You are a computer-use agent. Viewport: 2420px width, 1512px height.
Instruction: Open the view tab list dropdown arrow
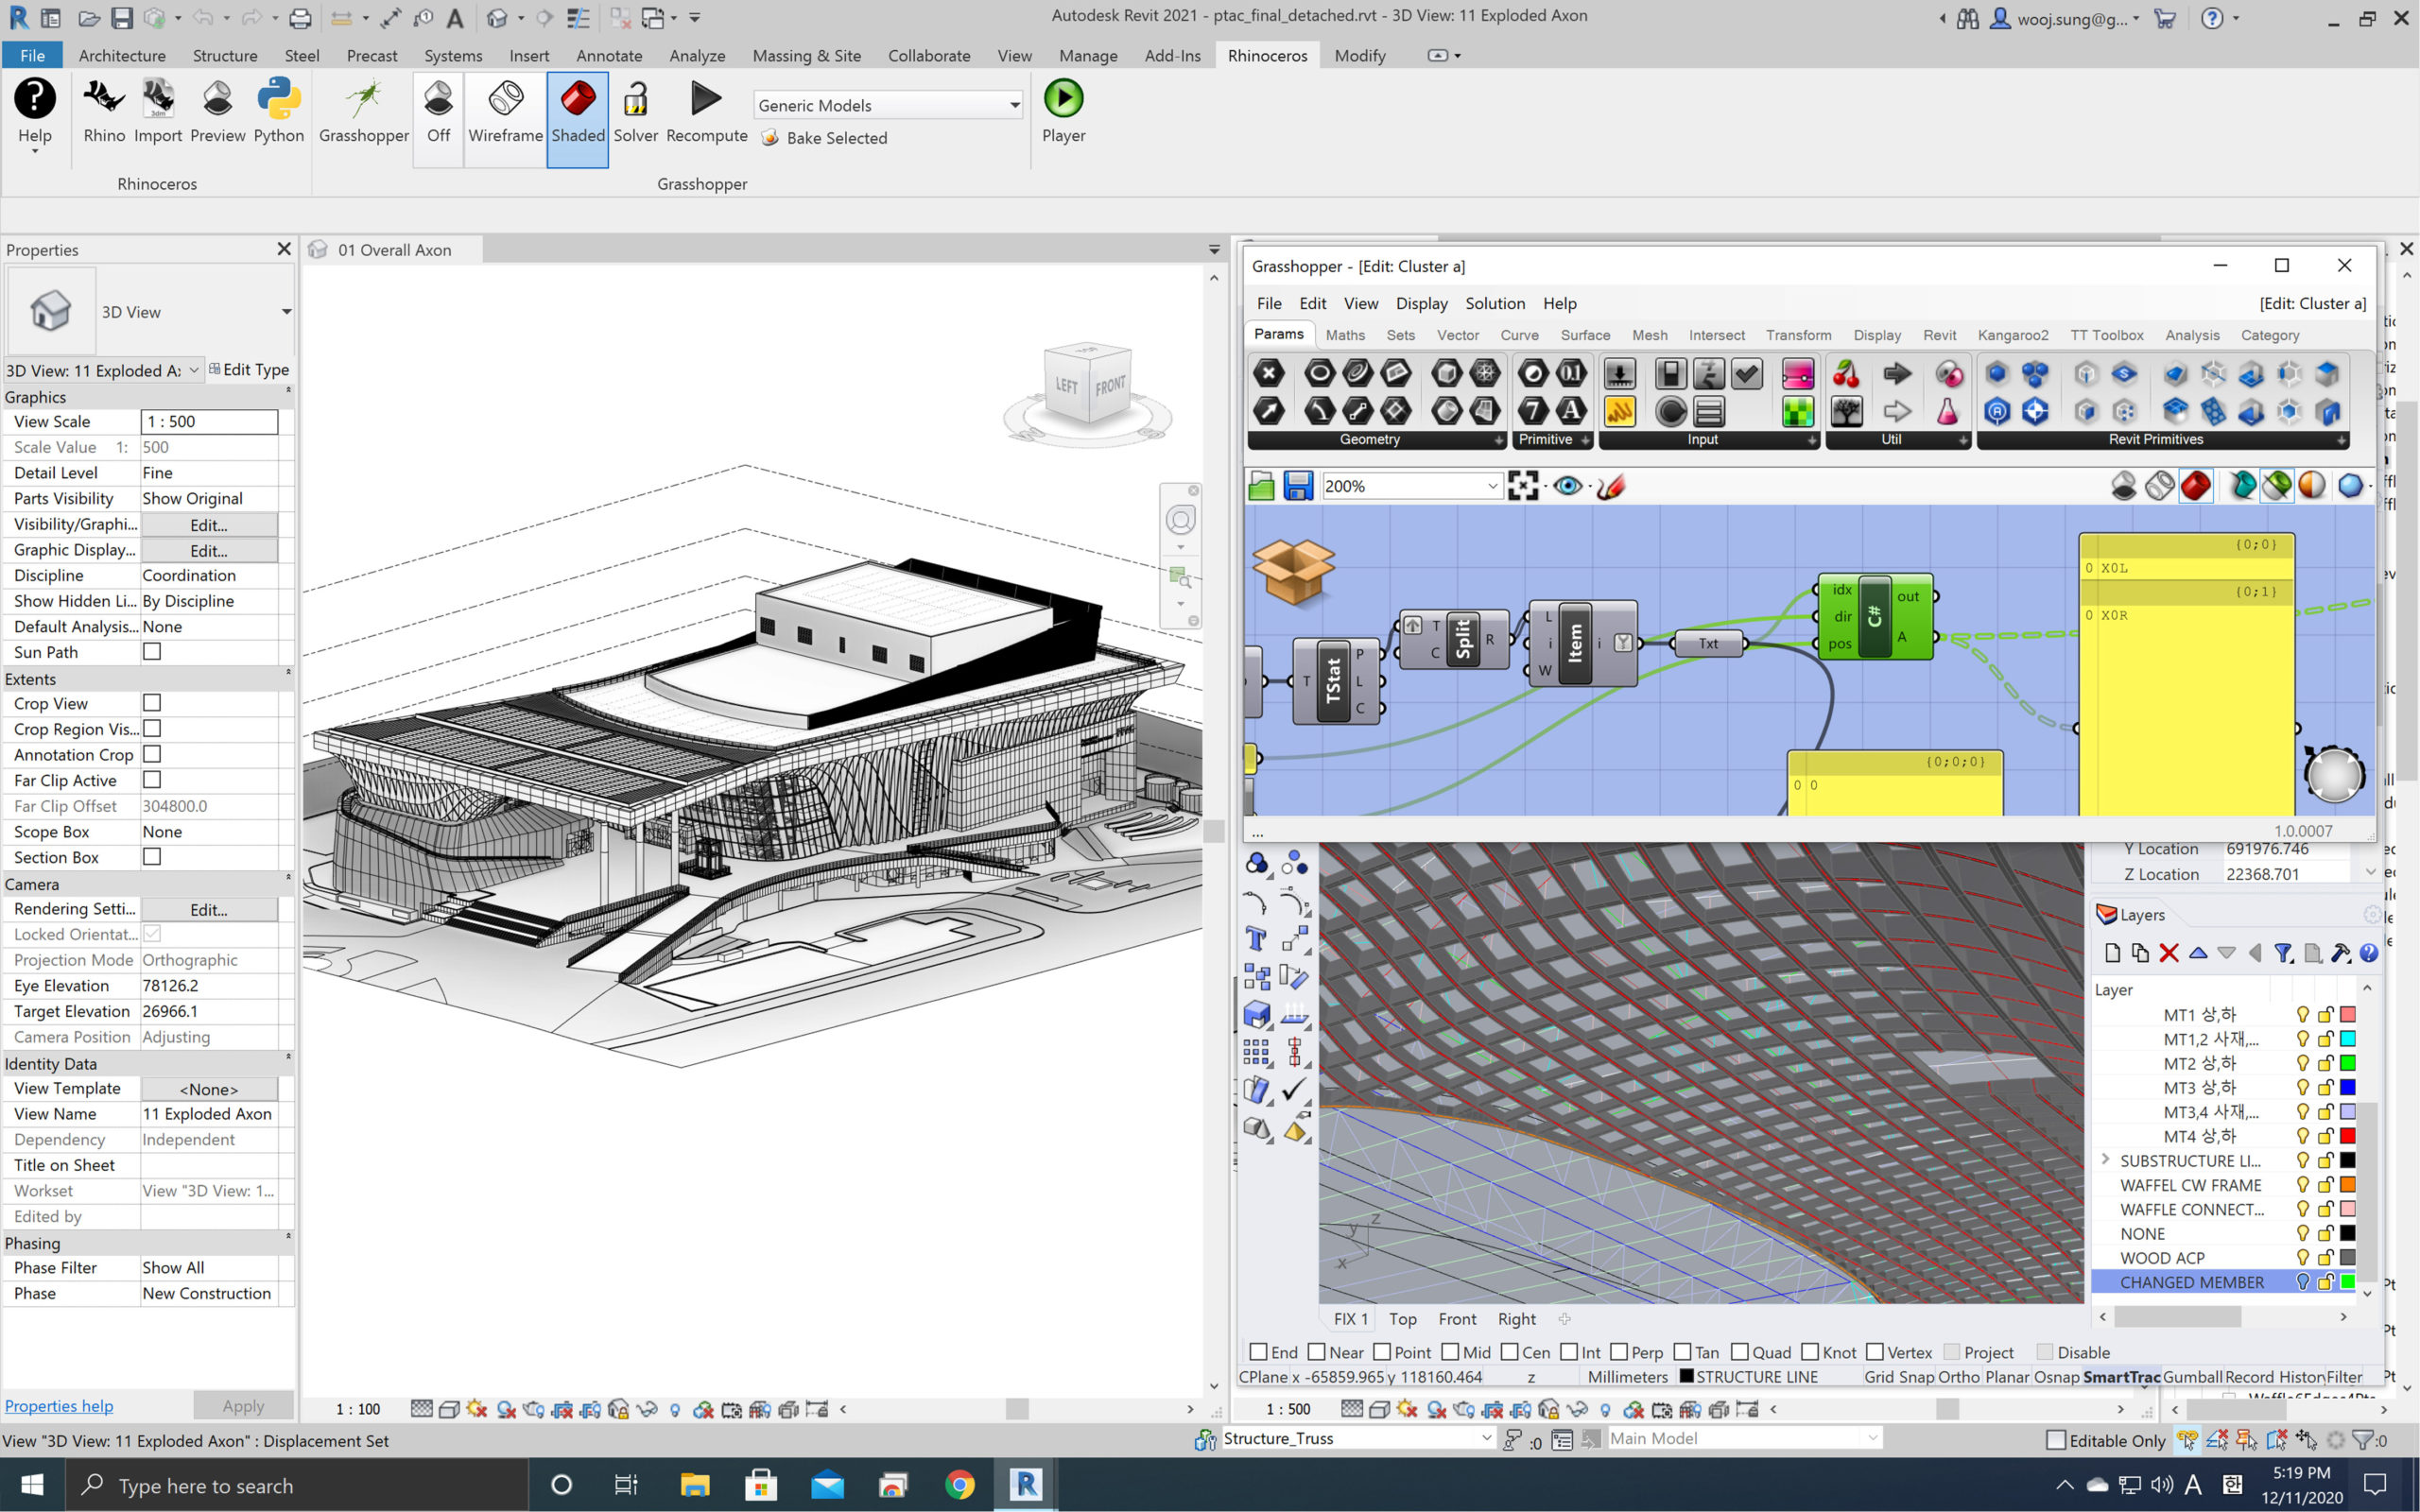point(1214,249)
